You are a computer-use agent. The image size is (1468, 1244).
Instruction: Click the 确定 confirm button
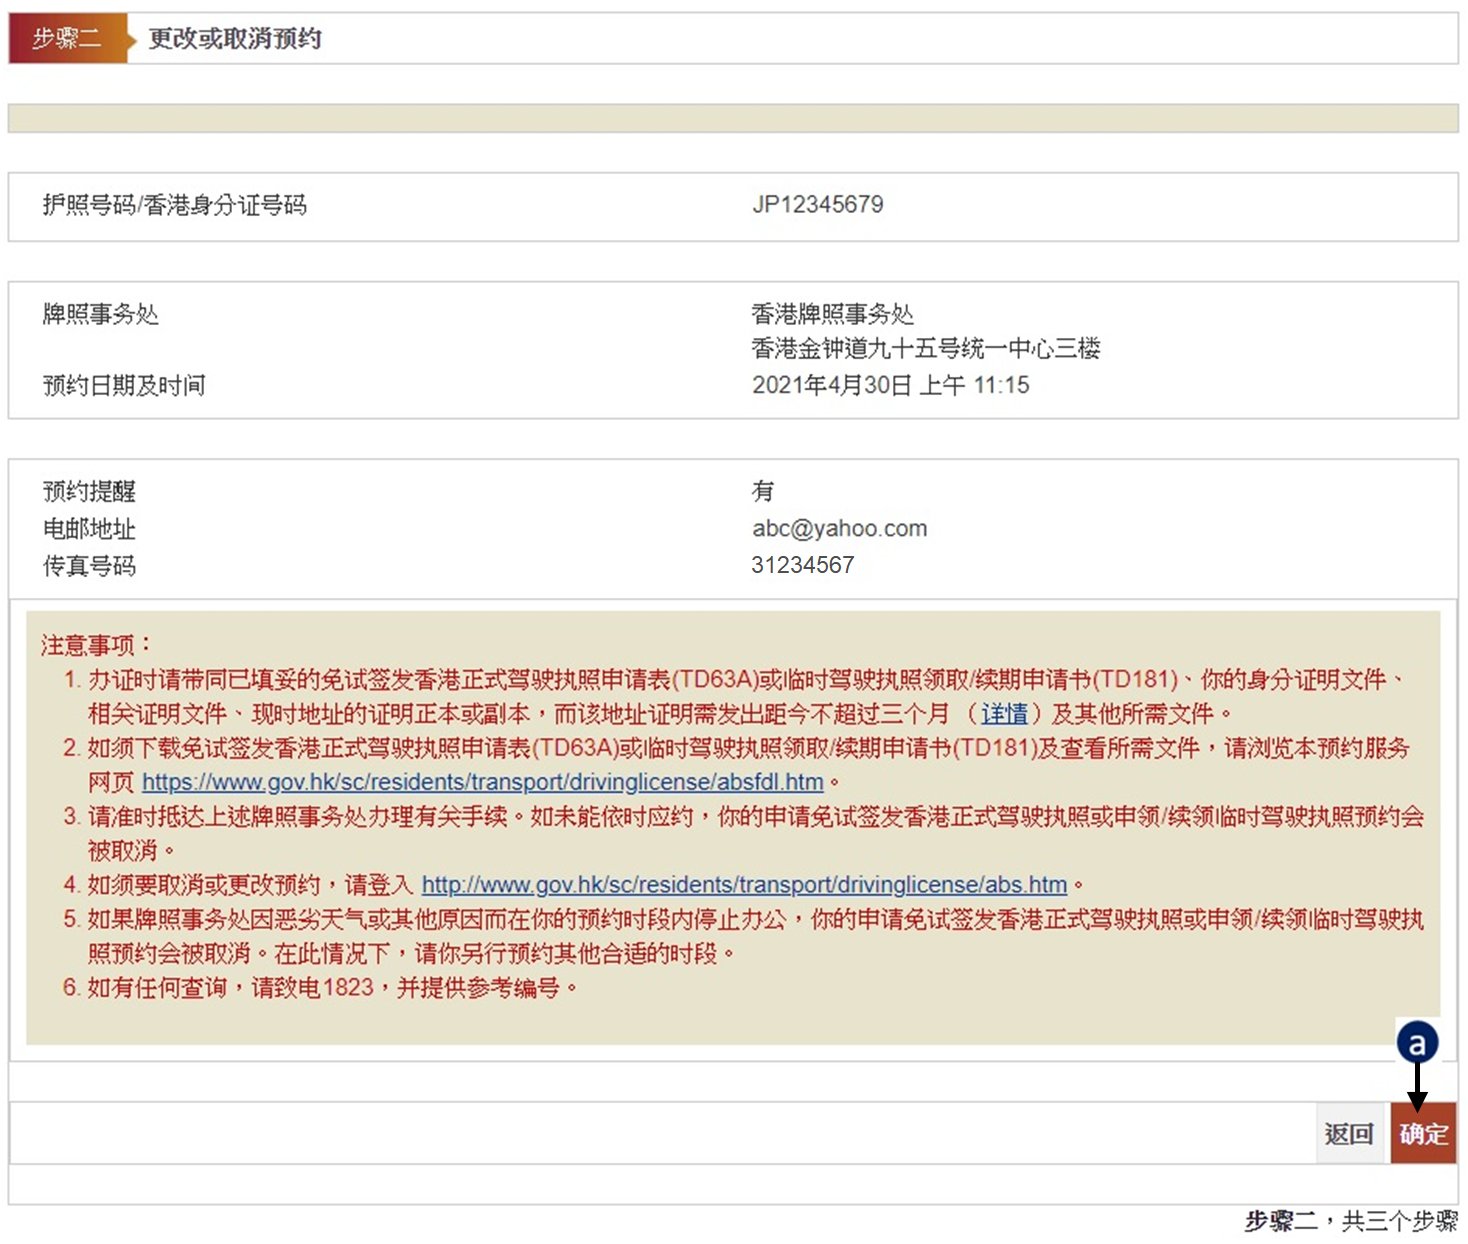tap(1423, 1133)
